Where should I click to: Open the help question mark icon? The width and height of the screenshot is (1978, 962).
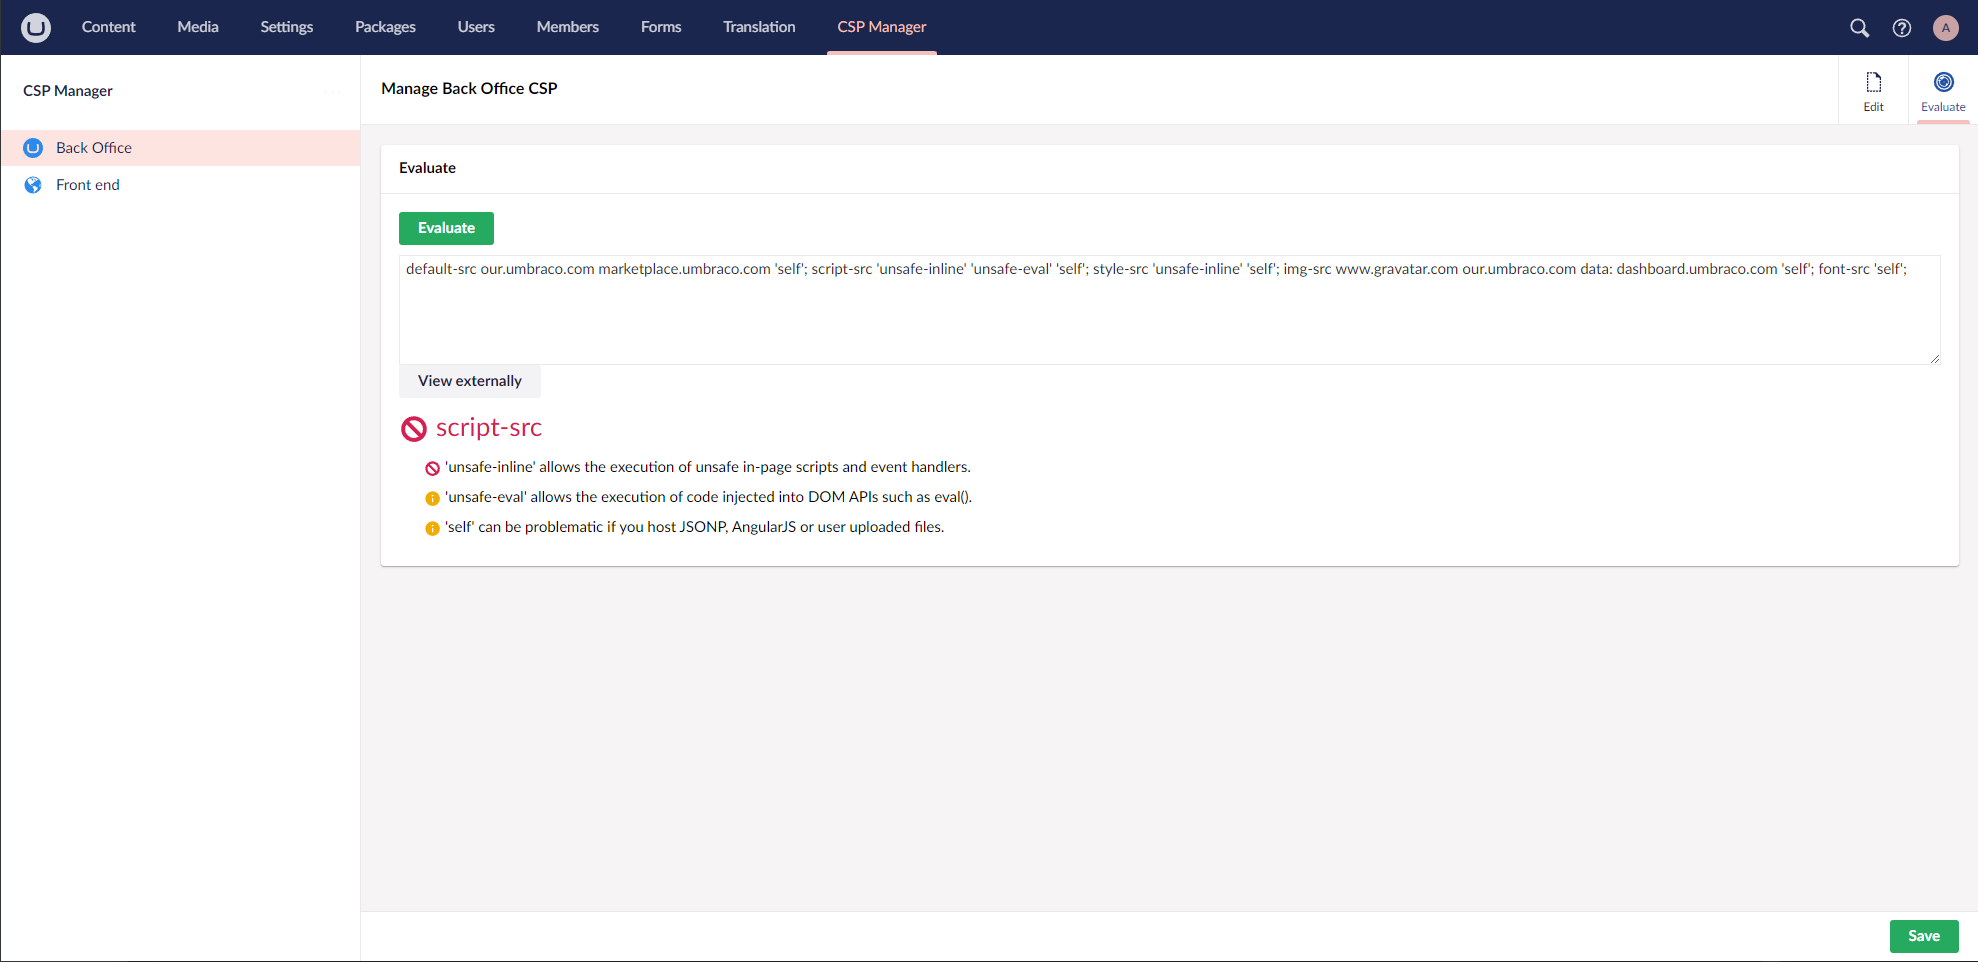(x=1902, y=28)
